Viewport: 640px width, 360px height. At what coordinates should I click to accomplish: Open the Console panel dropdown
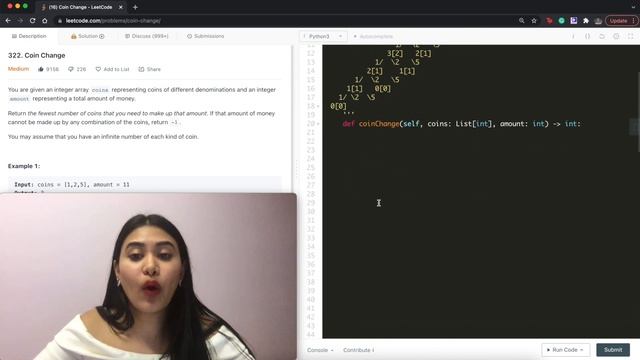coord(320,350)
